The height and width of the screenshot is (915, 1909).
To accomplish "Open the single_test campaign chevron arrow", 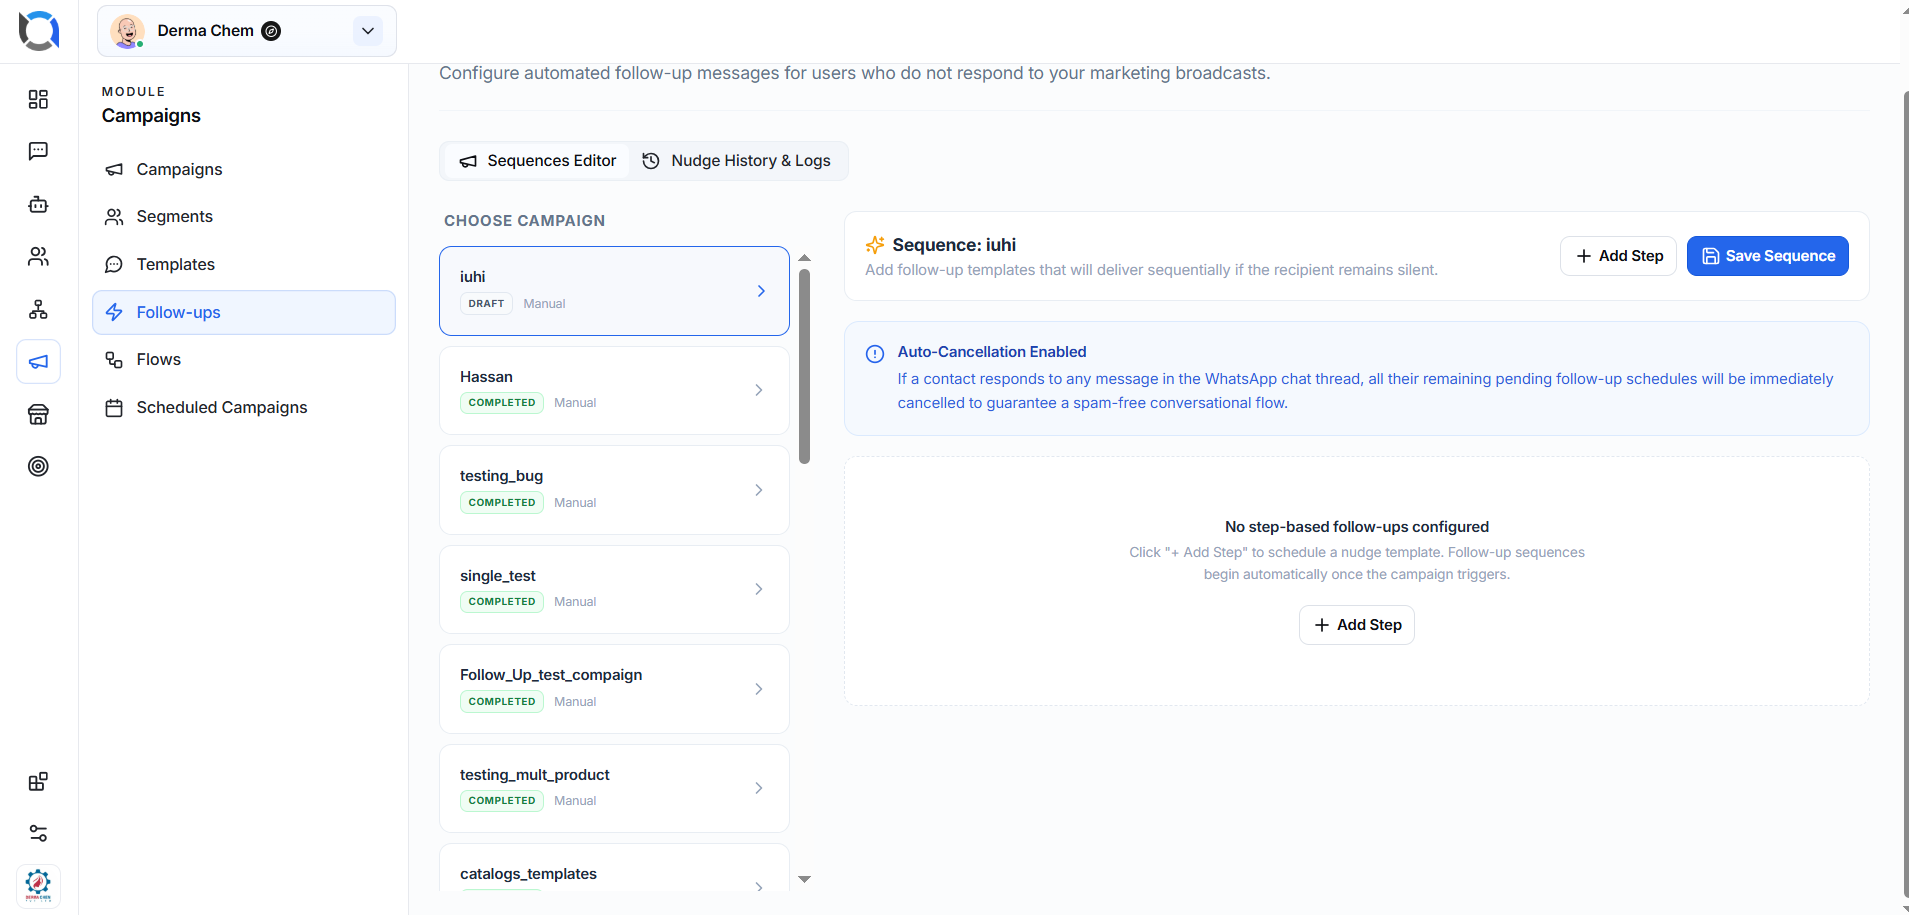I will tap(759, 589).
